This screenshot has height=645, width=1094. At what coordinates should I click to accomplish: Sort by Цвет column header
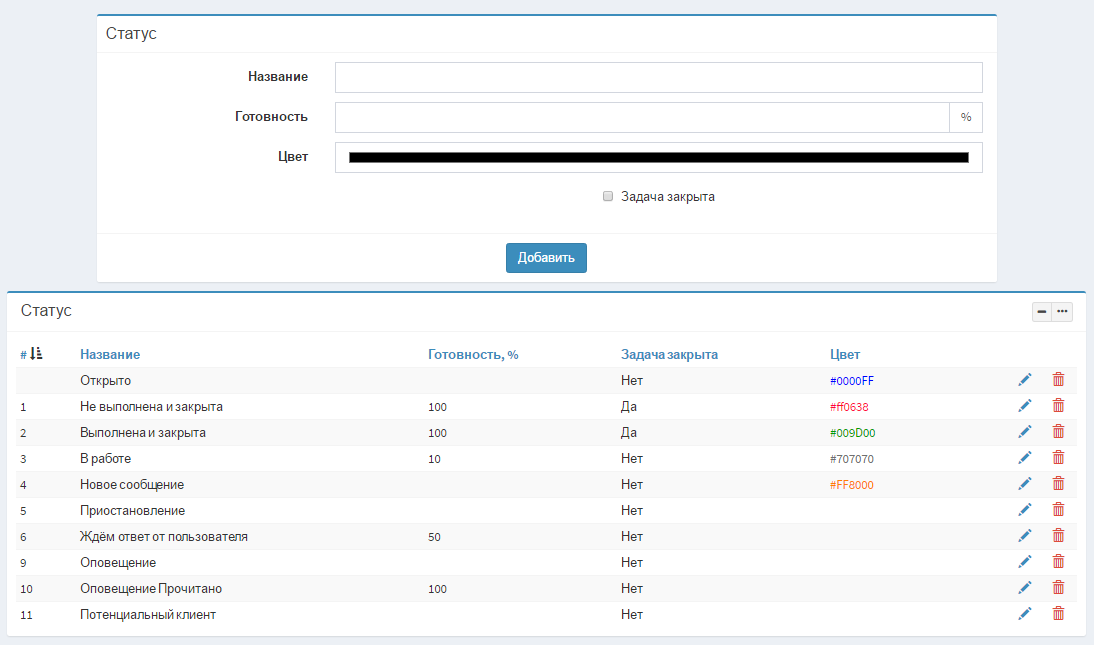[x=845, y=355]
